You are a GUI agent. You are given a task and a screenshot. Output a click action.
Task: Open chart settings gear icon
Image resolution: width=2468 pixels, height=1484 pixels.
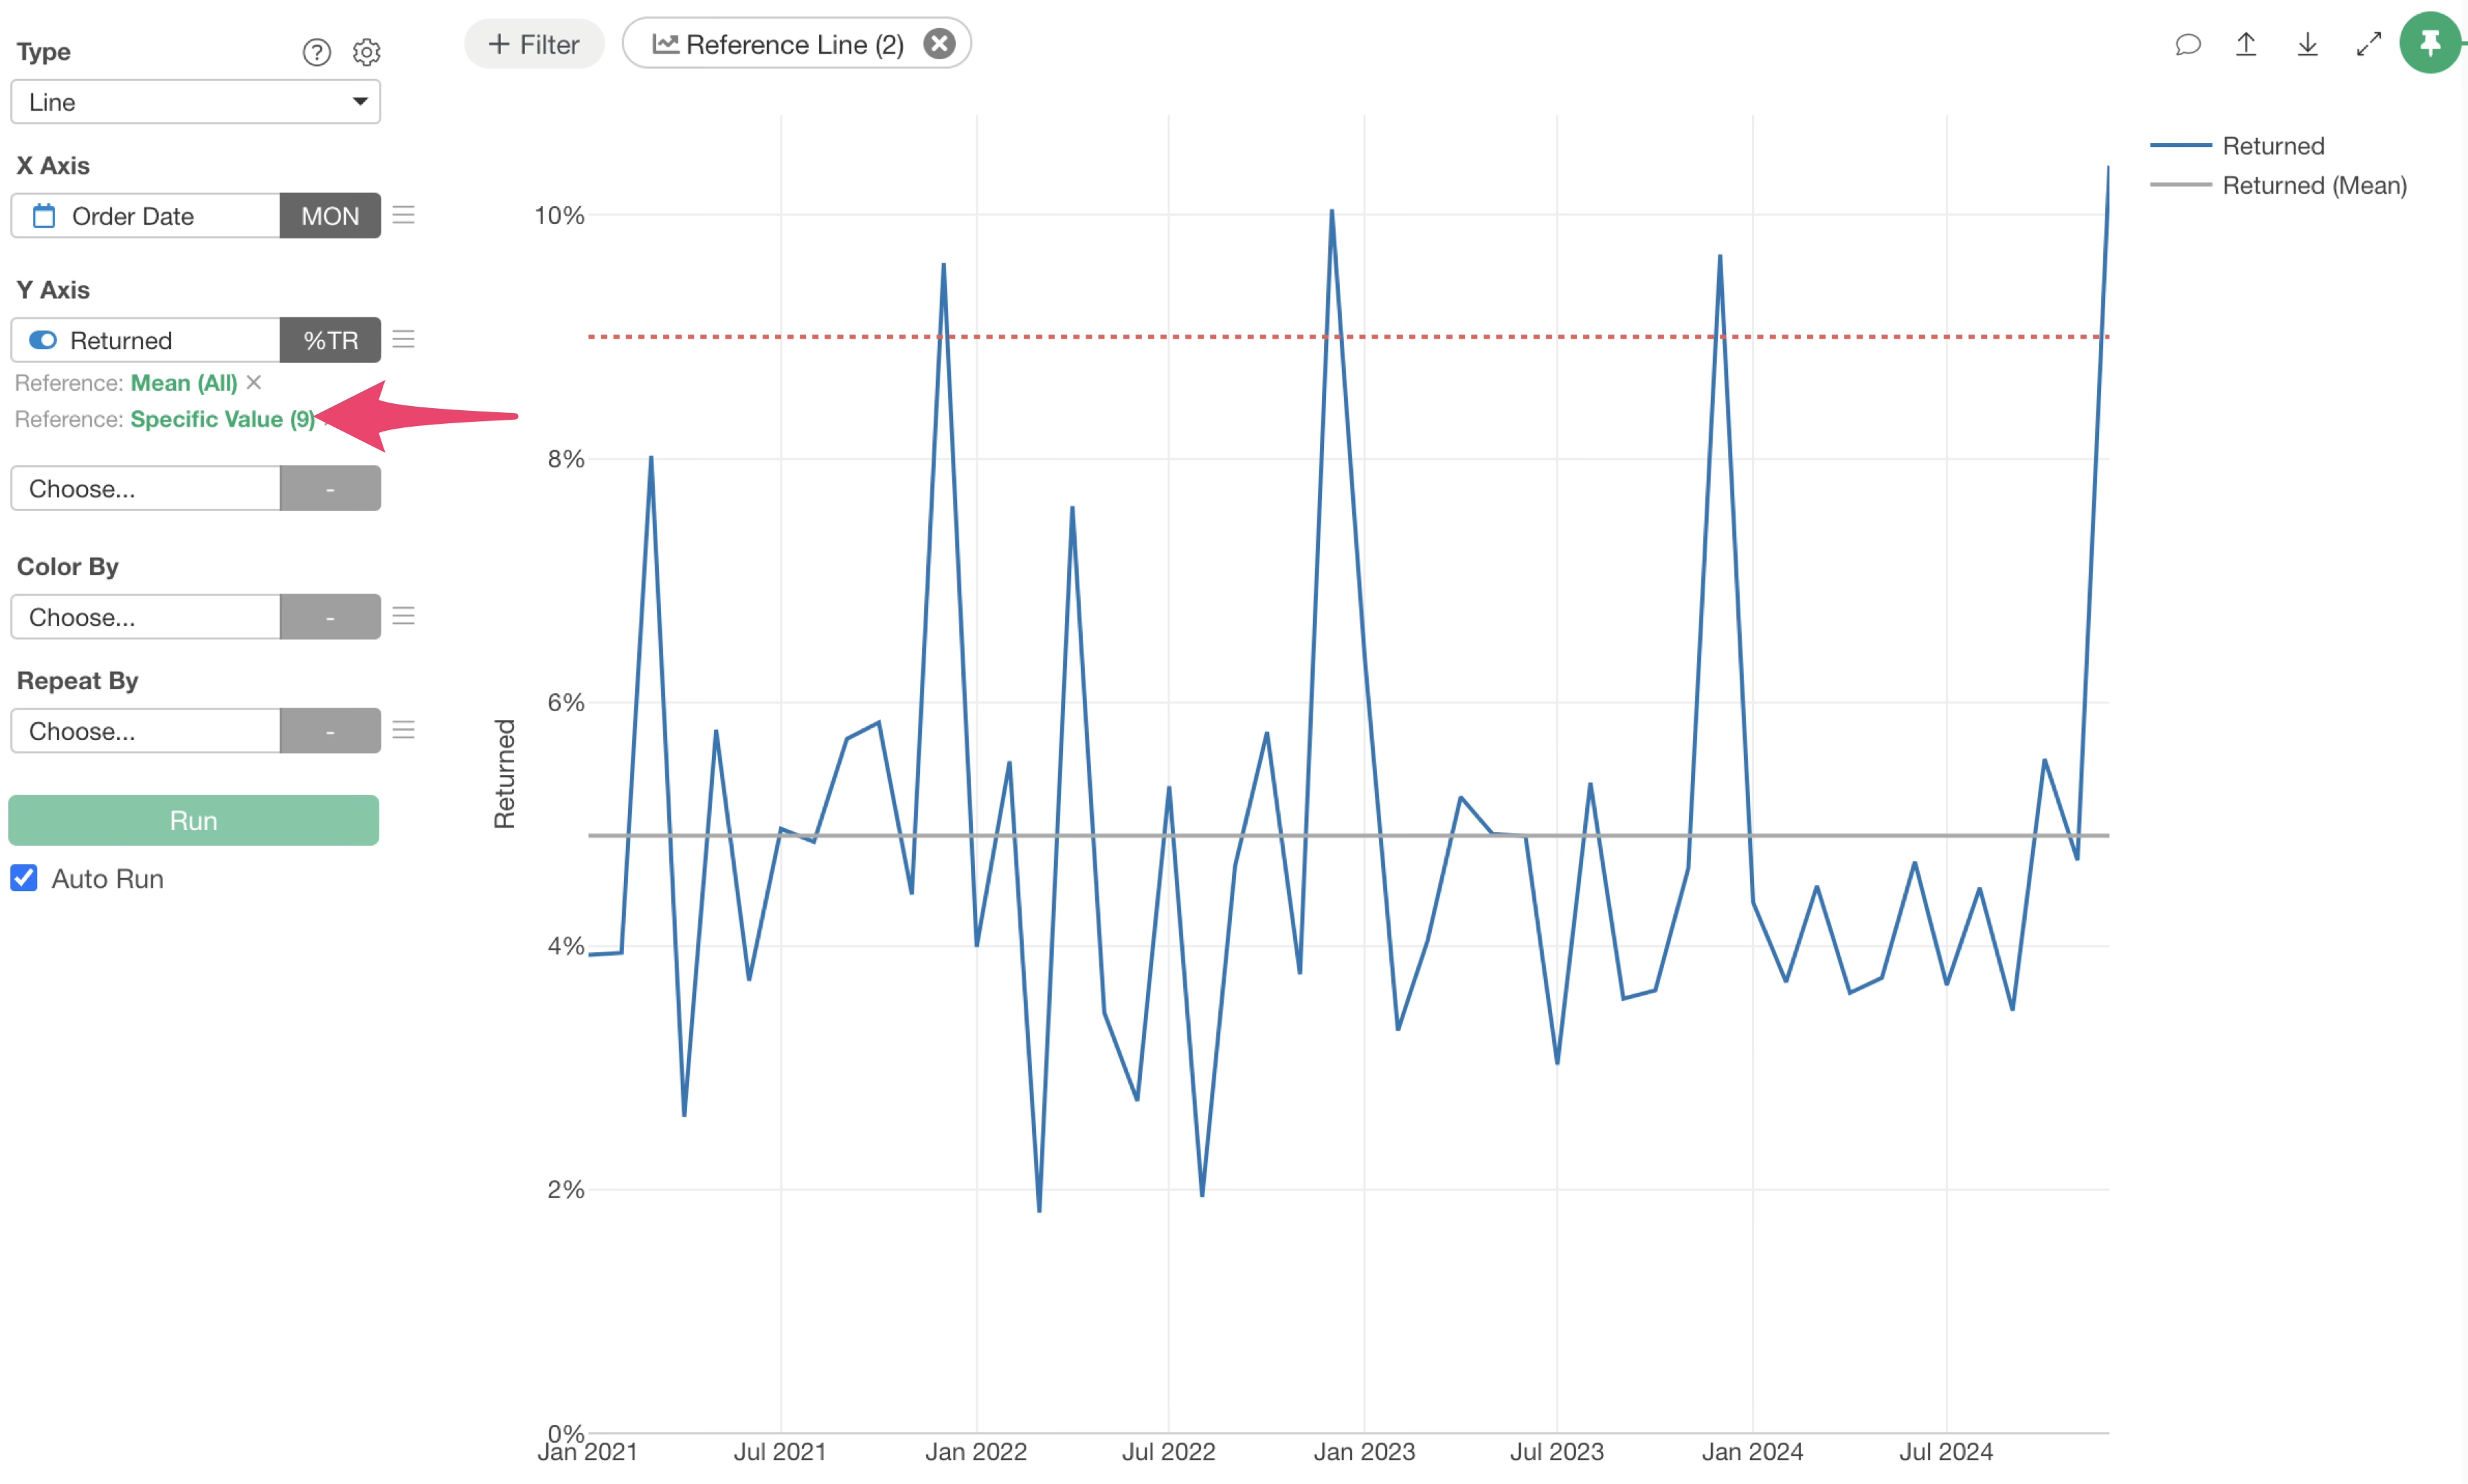tap(366, 52)
